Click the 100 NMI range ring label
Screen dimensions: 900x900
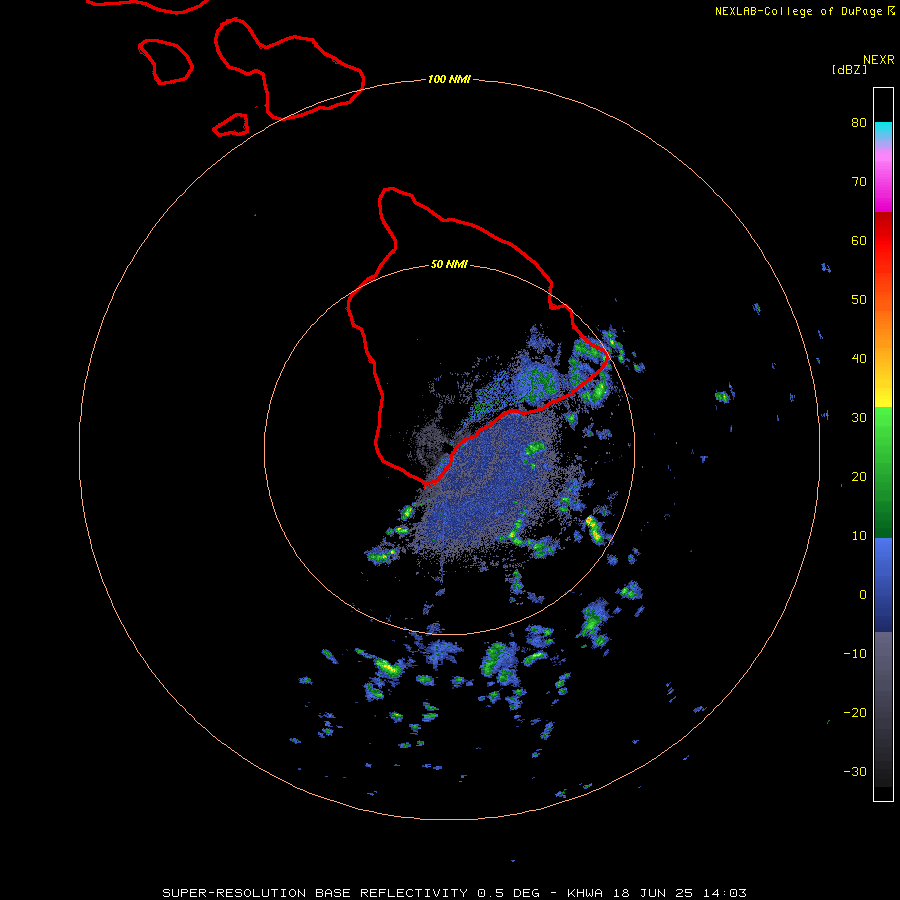tap(449, 79)
